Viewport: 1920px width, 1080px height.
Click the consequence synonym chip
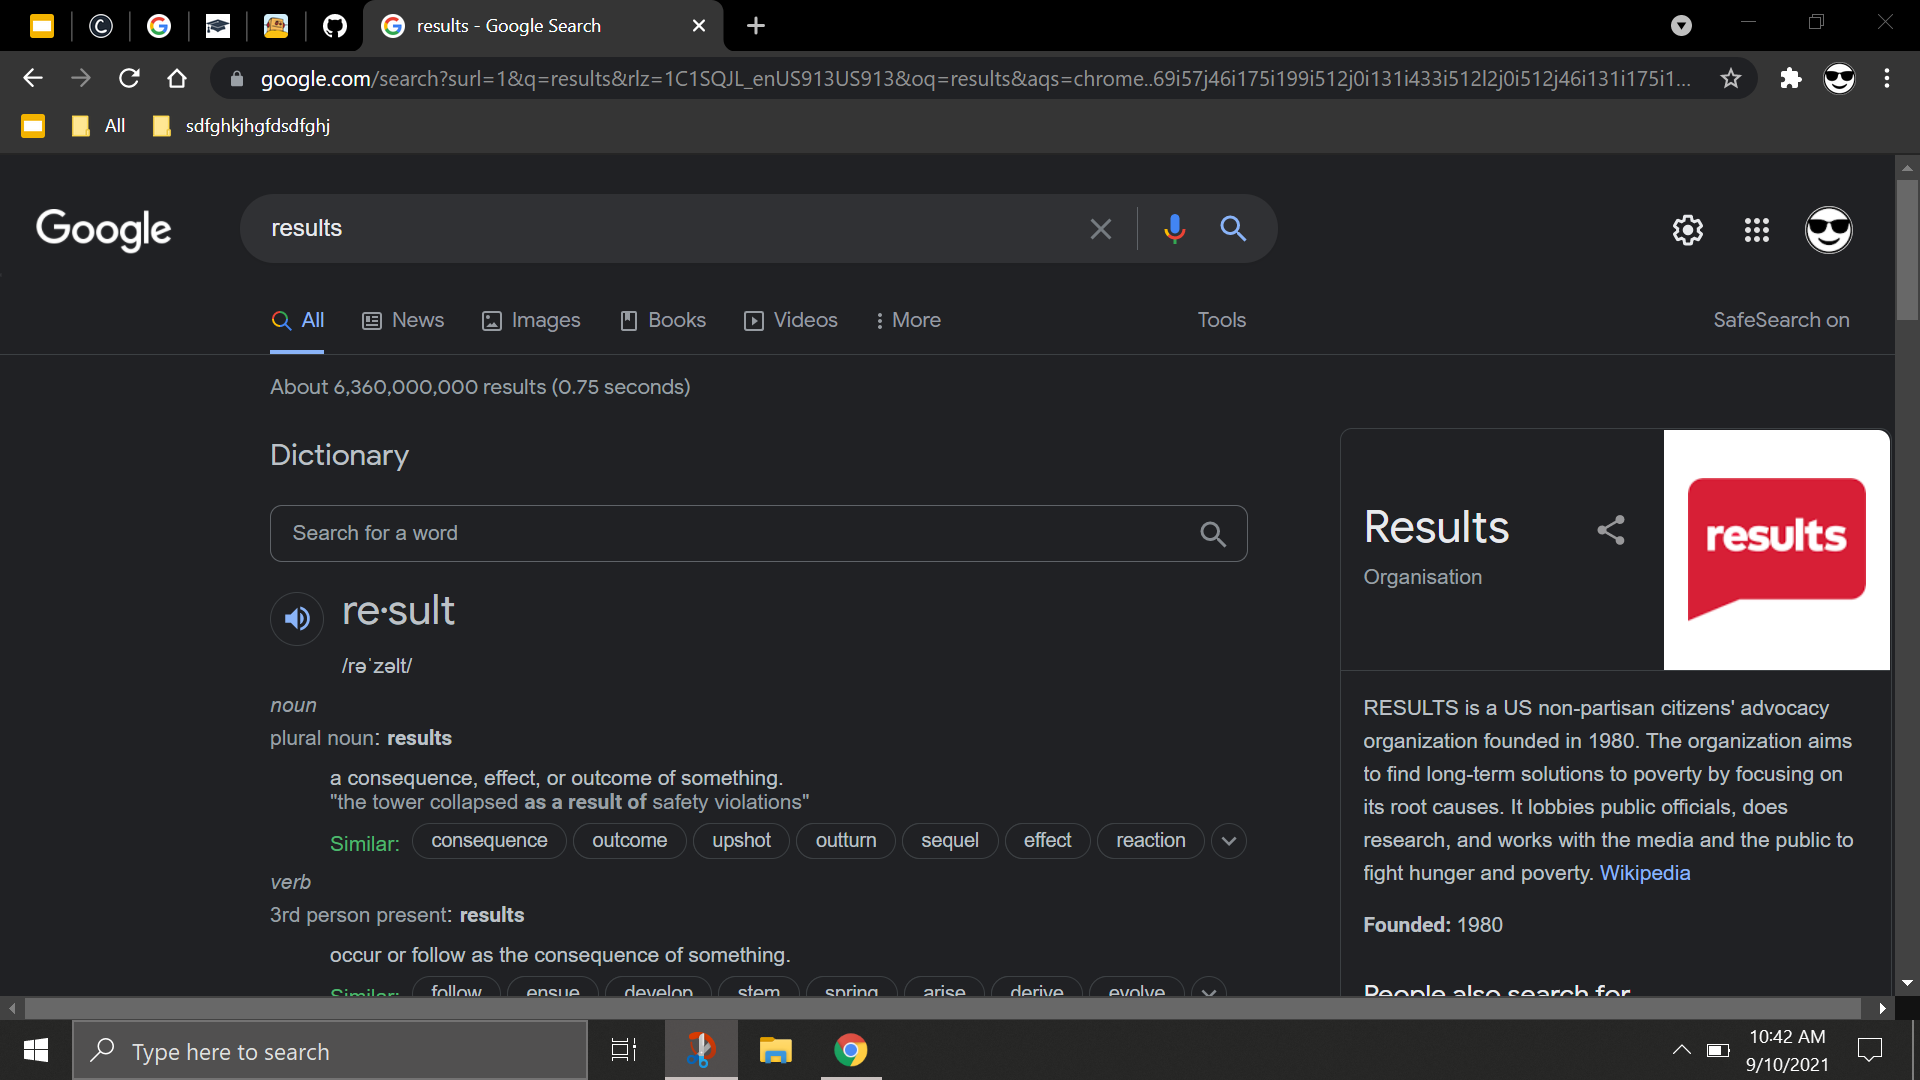pyautogui.click(x=489, y=841)
